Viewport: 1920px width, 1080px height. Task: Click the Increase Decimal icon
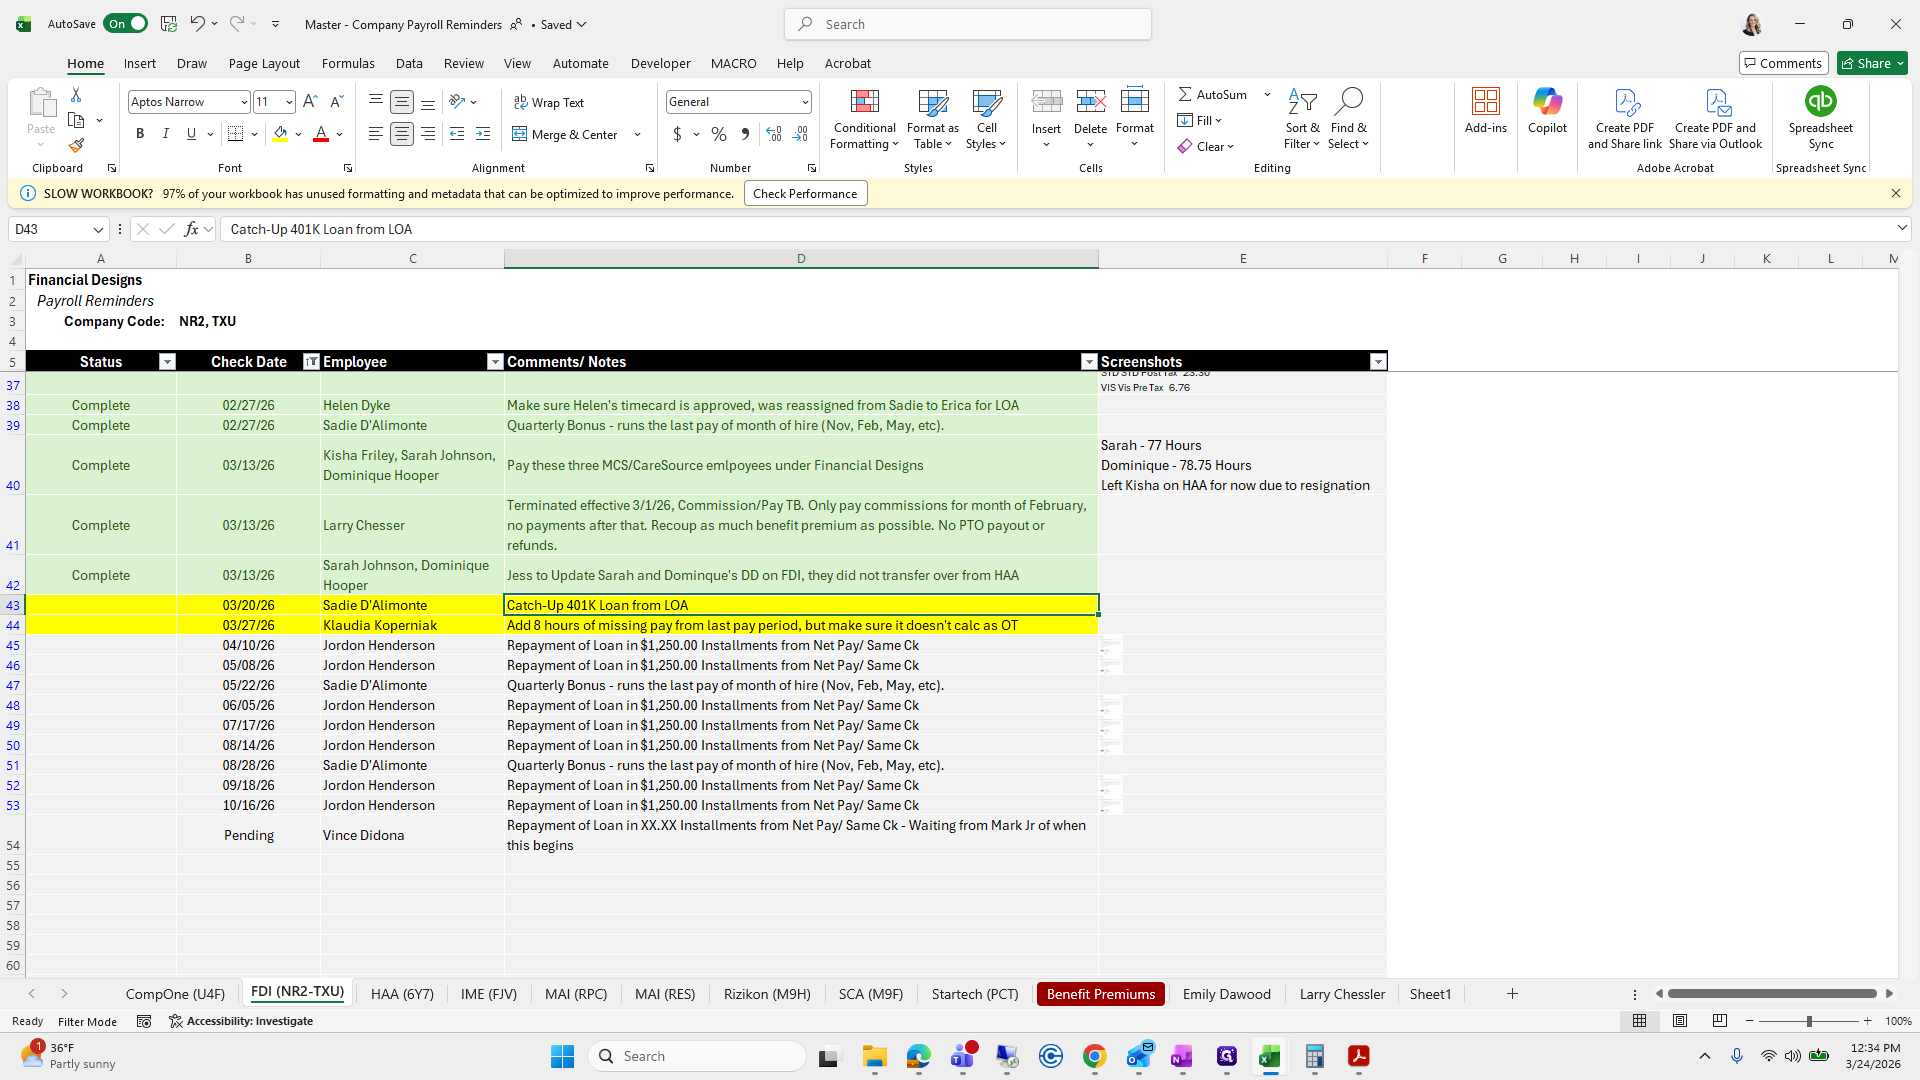(x=774, y=134)
